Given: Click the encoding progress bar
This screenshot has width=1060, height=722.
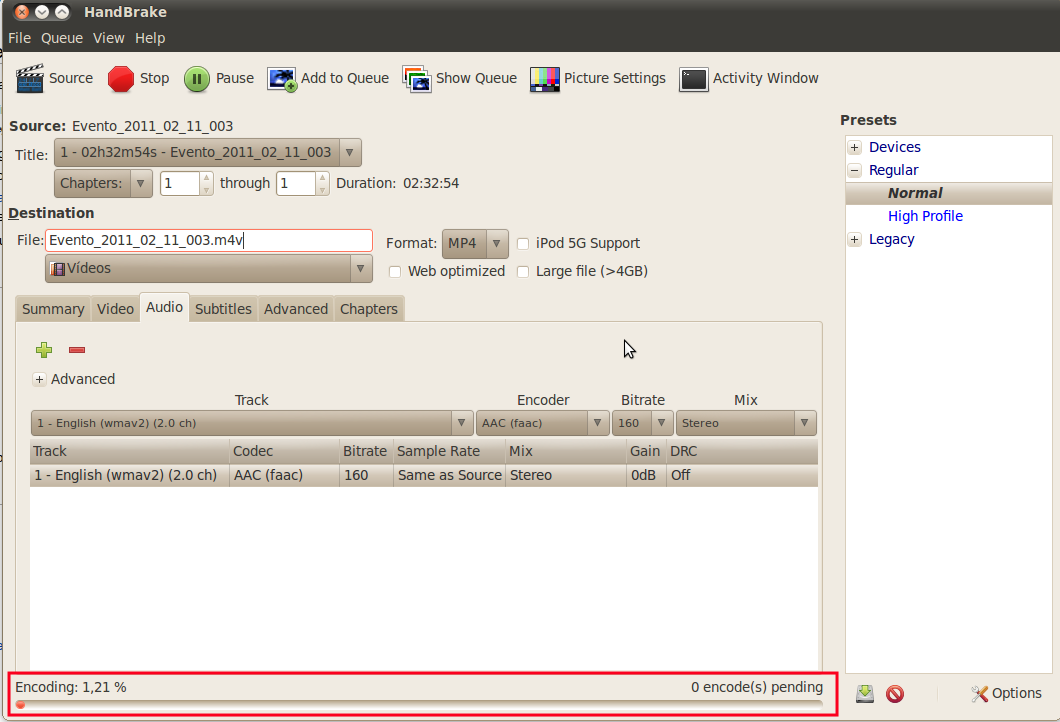Looking at the screenshot, I should point(419,705).
